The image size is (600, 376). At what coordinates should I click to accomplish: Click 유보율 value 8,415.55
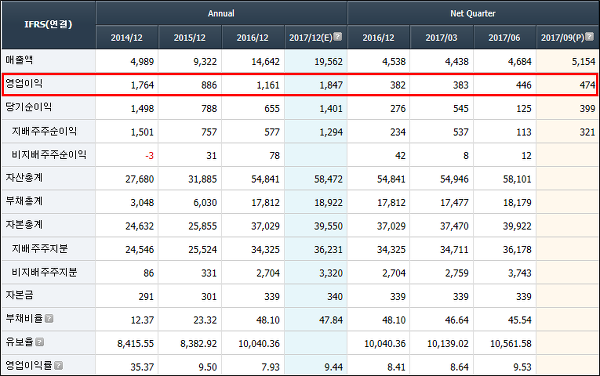(x=135, y=343)
